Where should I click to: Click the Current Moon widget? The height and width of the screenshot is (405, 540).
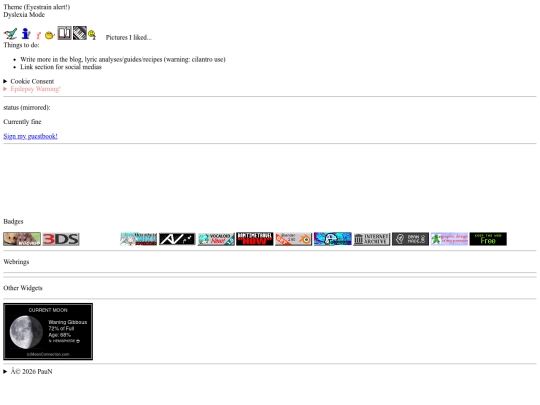tap(48, 332)
